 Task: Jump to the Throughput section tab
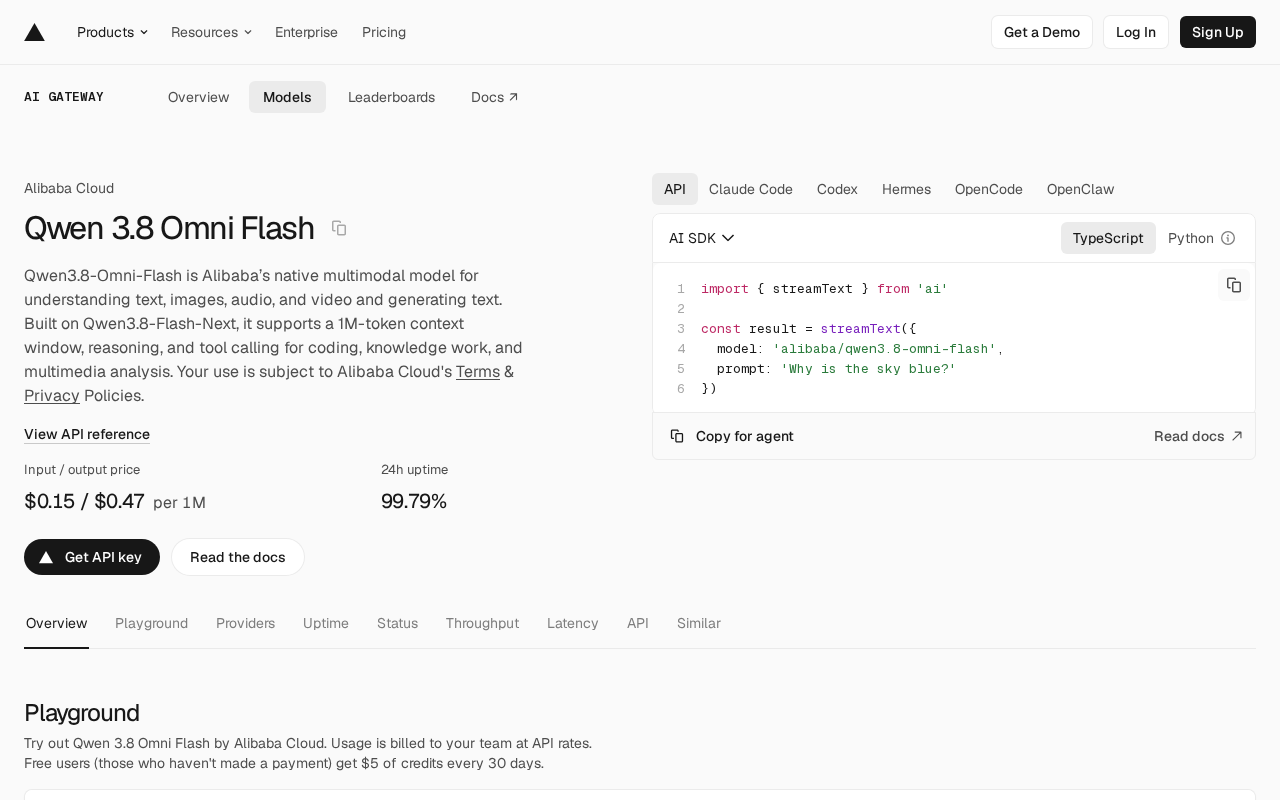pyautogui.click(x=482, y=623)
